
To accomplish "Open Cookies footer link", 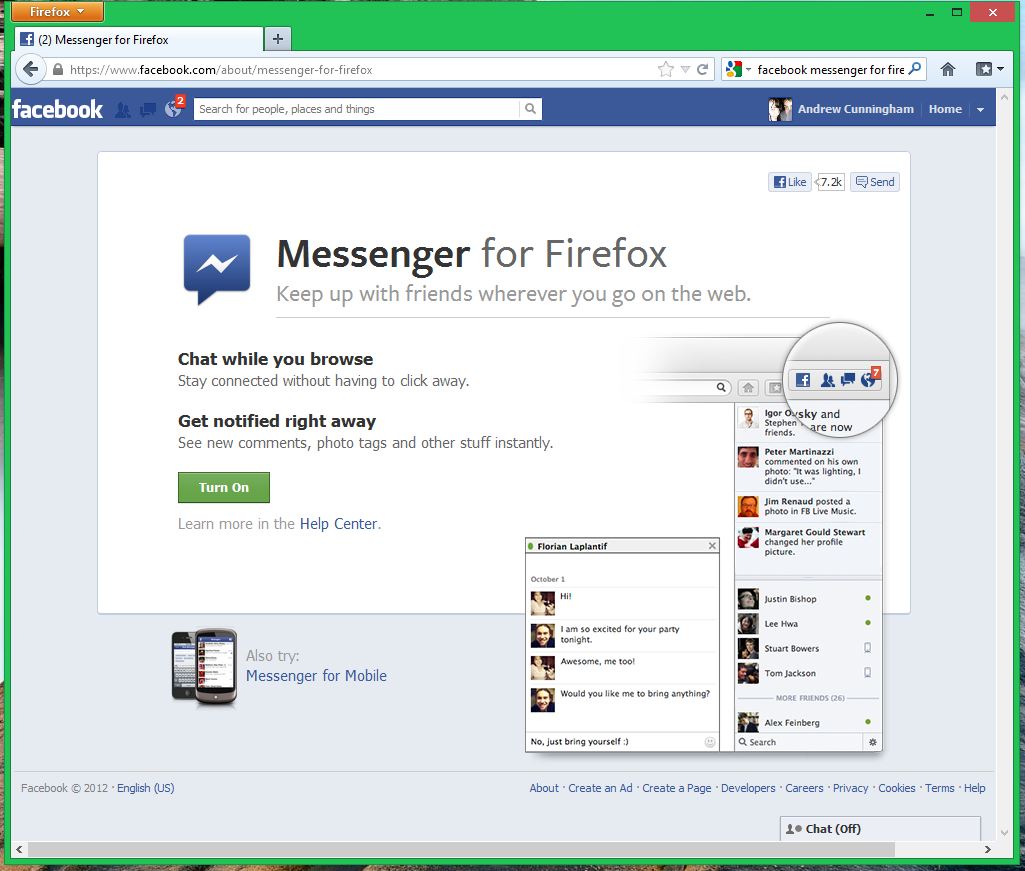I will (897, 788).
